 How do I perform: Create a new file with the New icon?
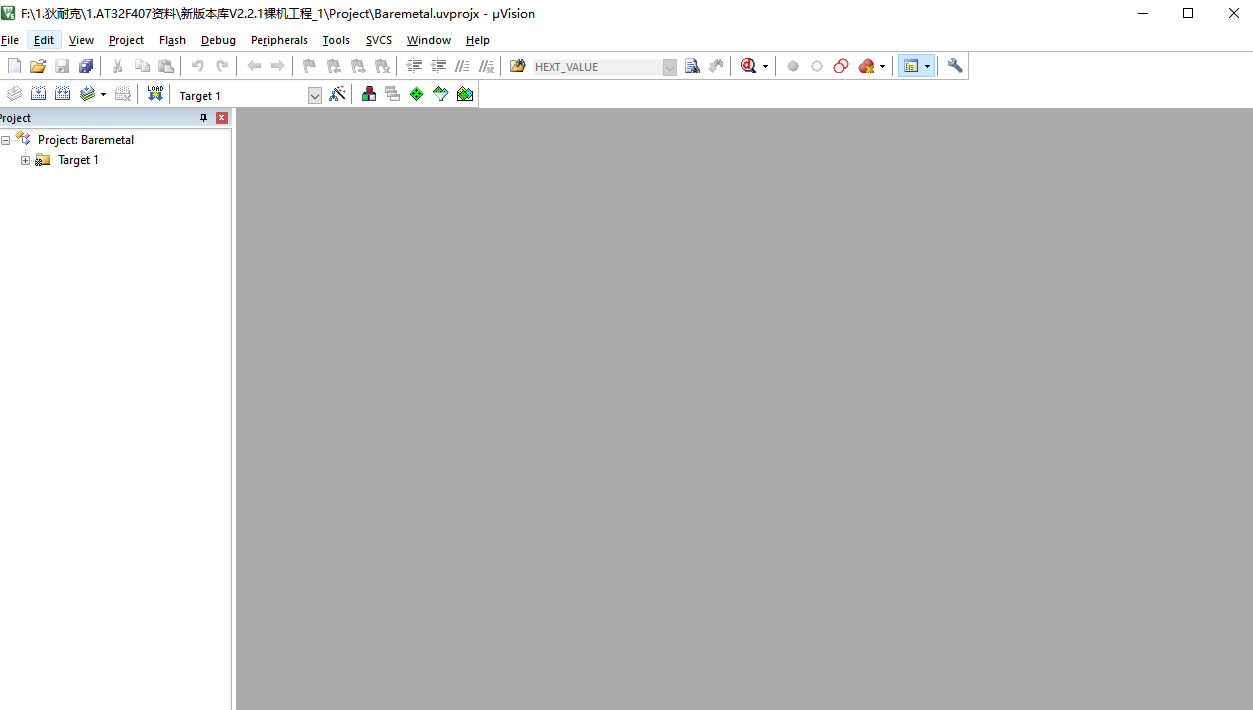[14, 66]
